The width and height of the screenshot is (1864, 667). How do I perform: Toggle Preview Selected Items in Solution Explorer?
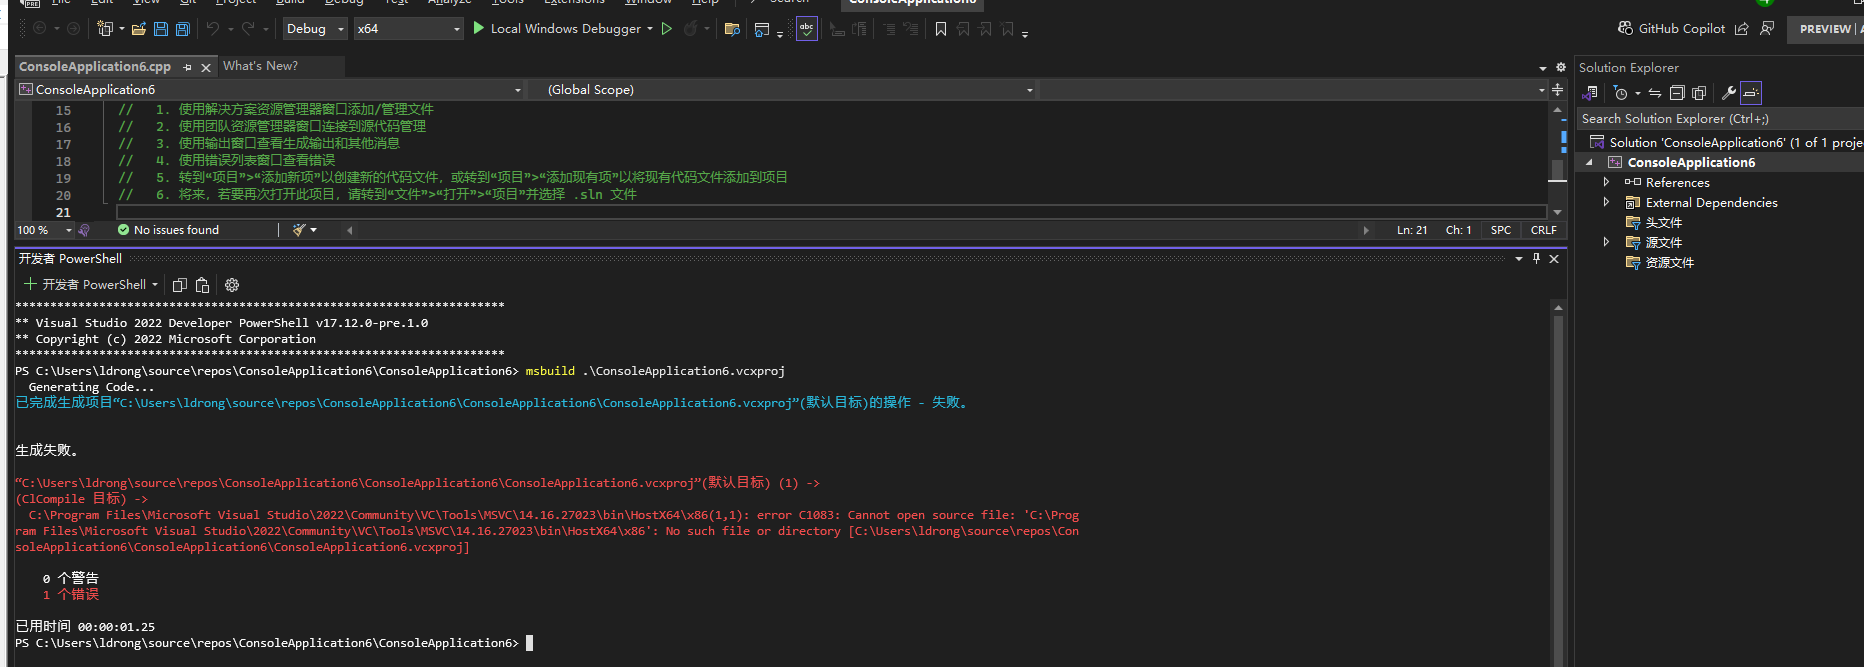tap(1751, 93)
